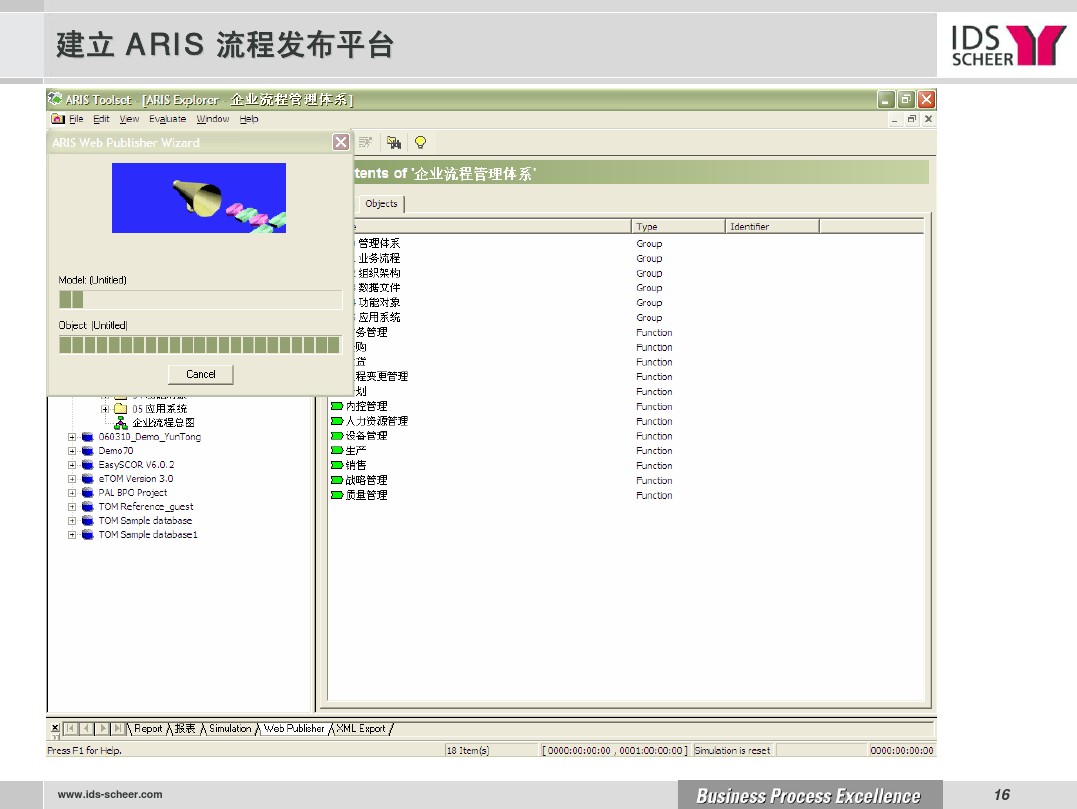Switch to the Report output tab
Screen dimensions: 1077x809
point(148,728)
